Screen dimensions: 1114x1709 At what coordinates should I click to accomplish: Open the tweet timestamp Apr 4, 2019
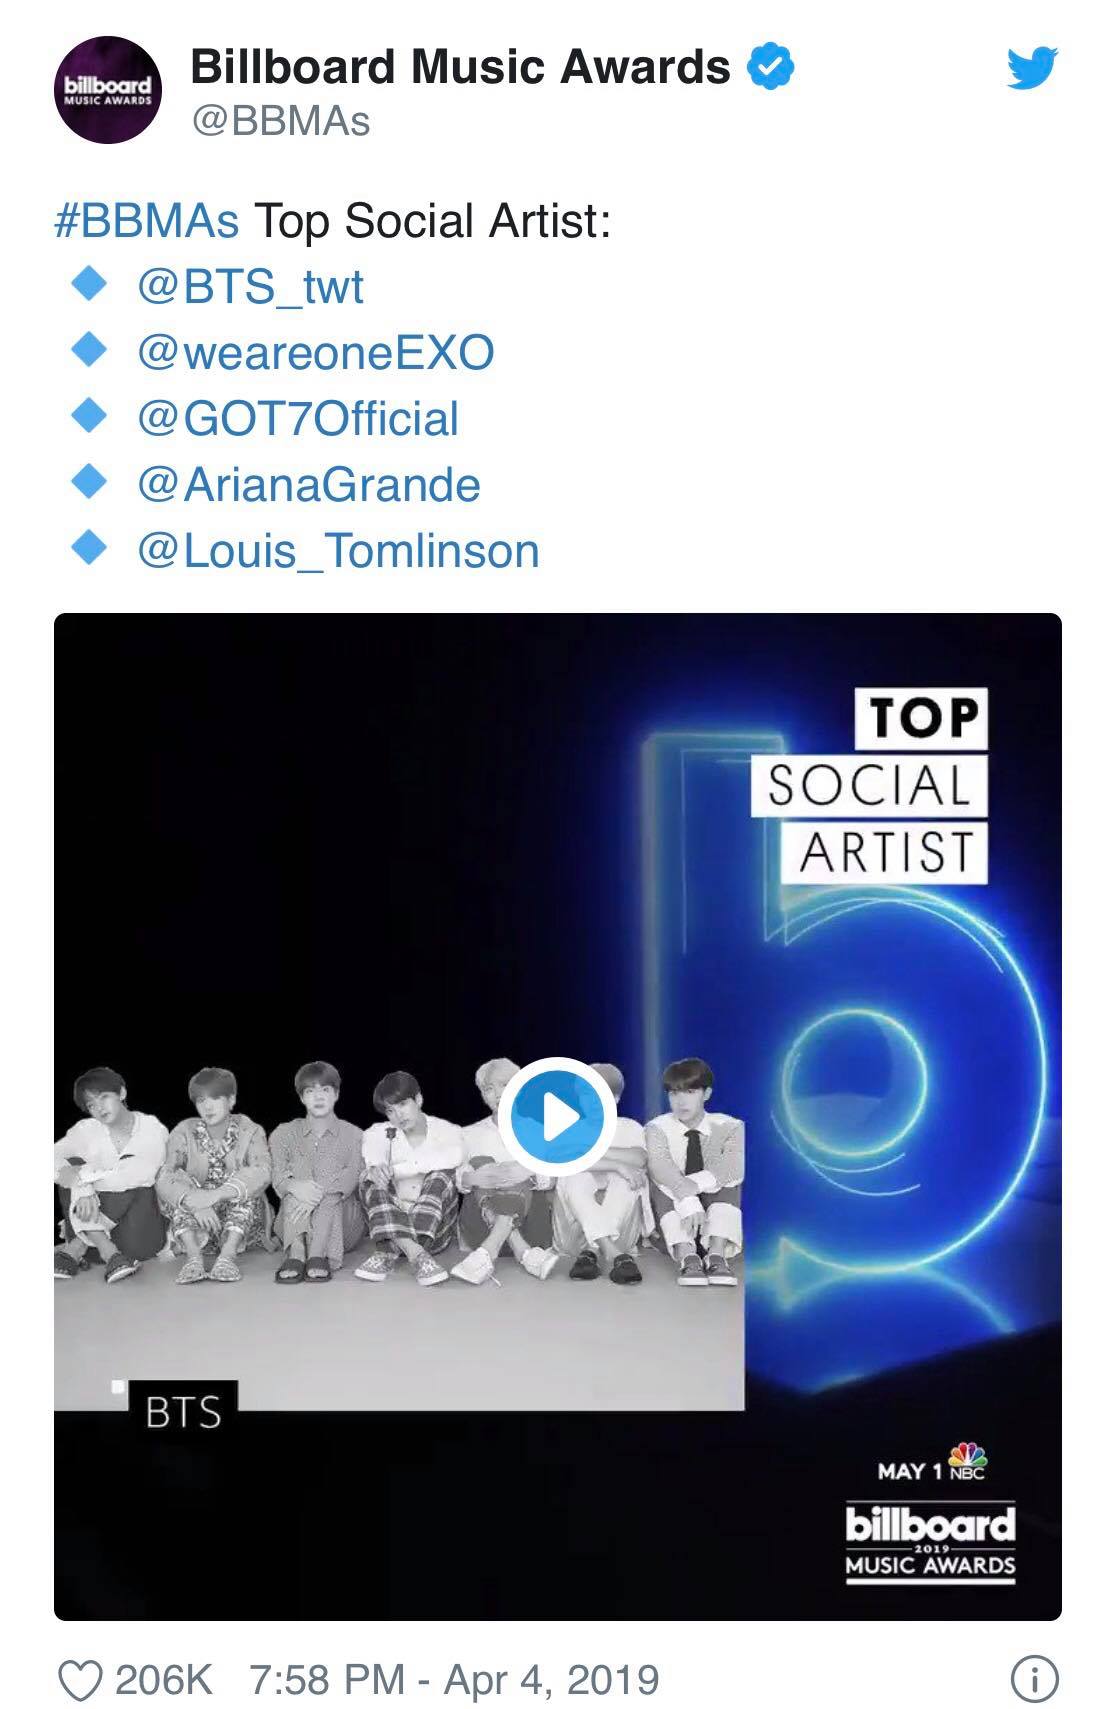click(x=454, y=1680)
